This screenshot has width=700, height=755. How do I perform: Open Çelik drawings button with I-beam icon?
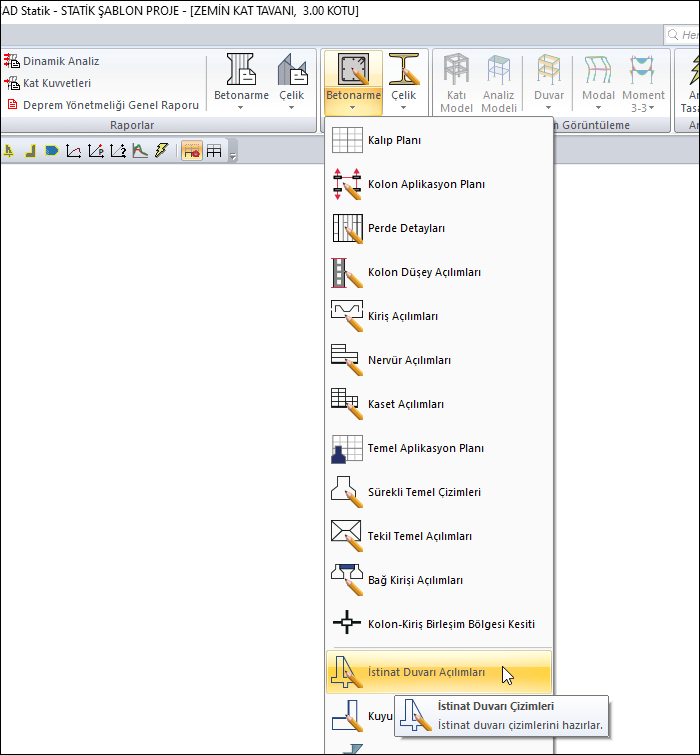pos(403,77)
